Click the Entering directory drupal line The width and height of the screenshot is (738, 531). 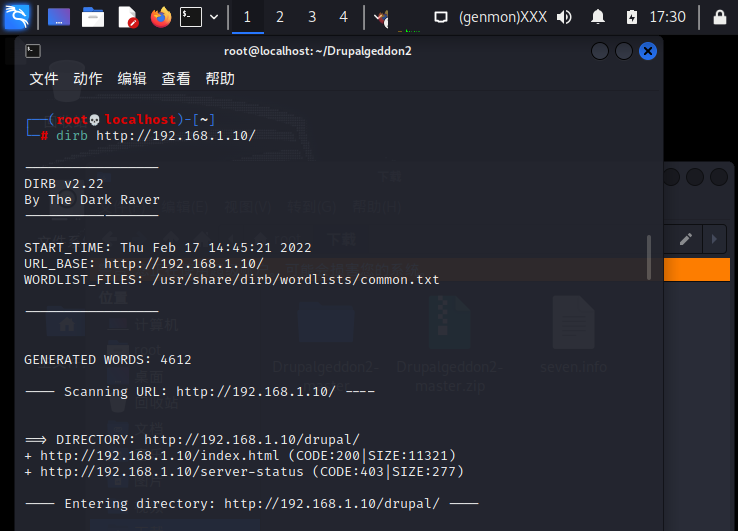[x=252, y=504]
